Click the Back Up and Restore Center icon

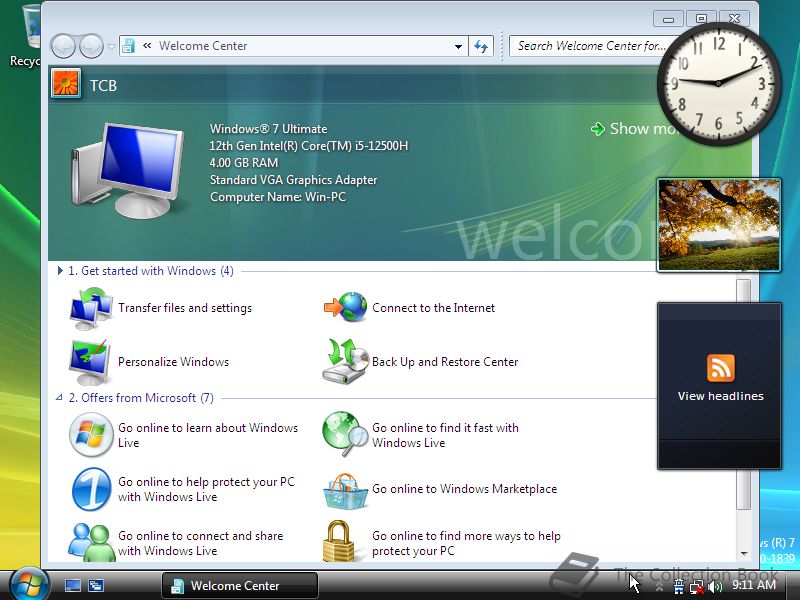point(345,361)
